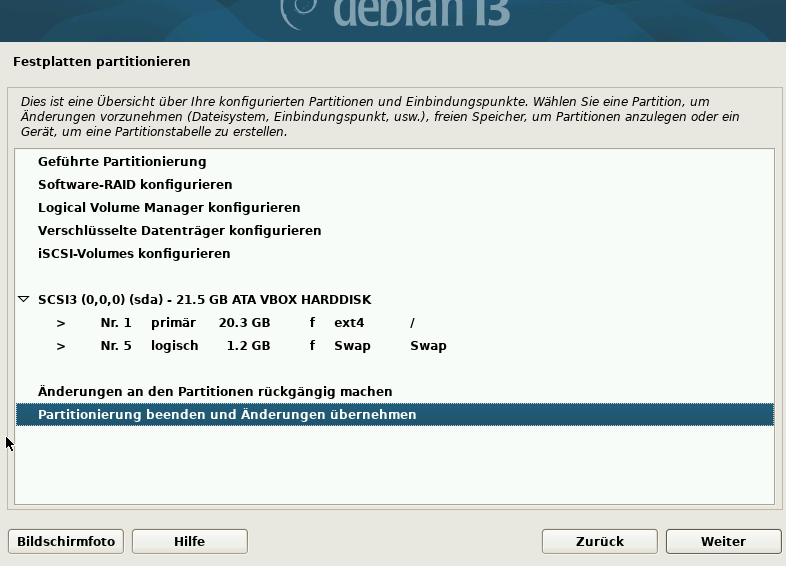Click the arrow marker before Nr. 5

(x=61, y=346)
